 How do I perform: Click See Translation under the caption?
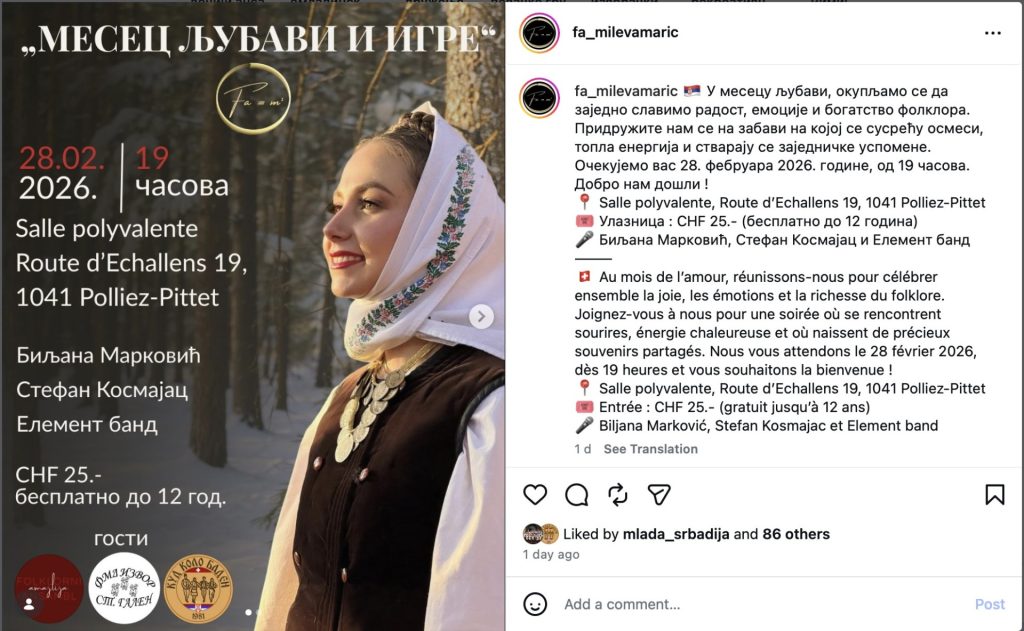point(650,449)
